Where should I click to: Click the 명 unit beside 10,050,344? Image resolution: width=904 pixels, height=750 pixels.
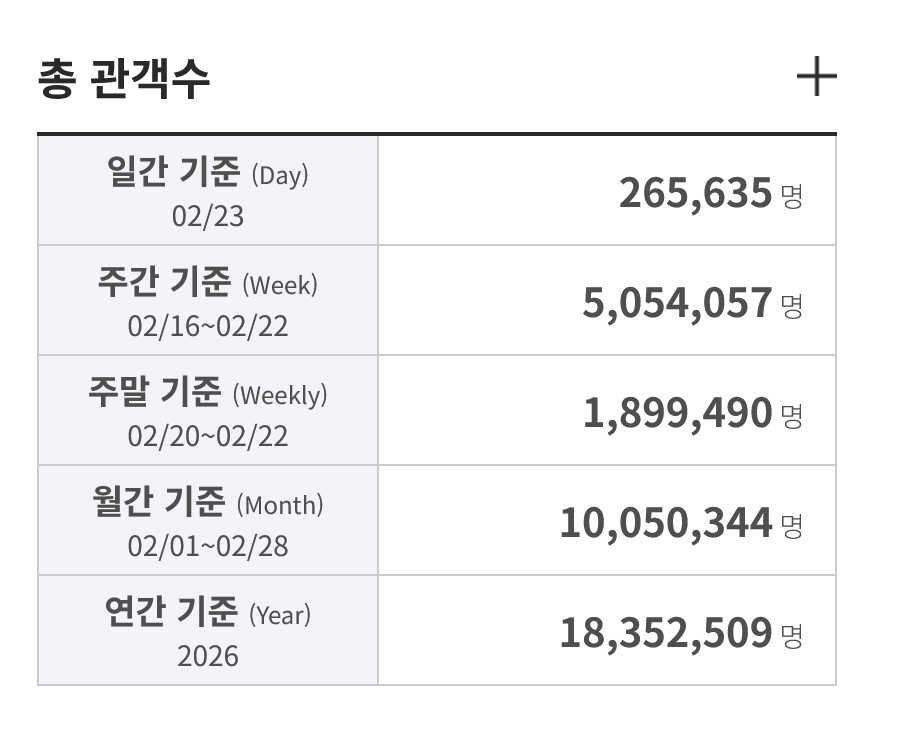792,525
